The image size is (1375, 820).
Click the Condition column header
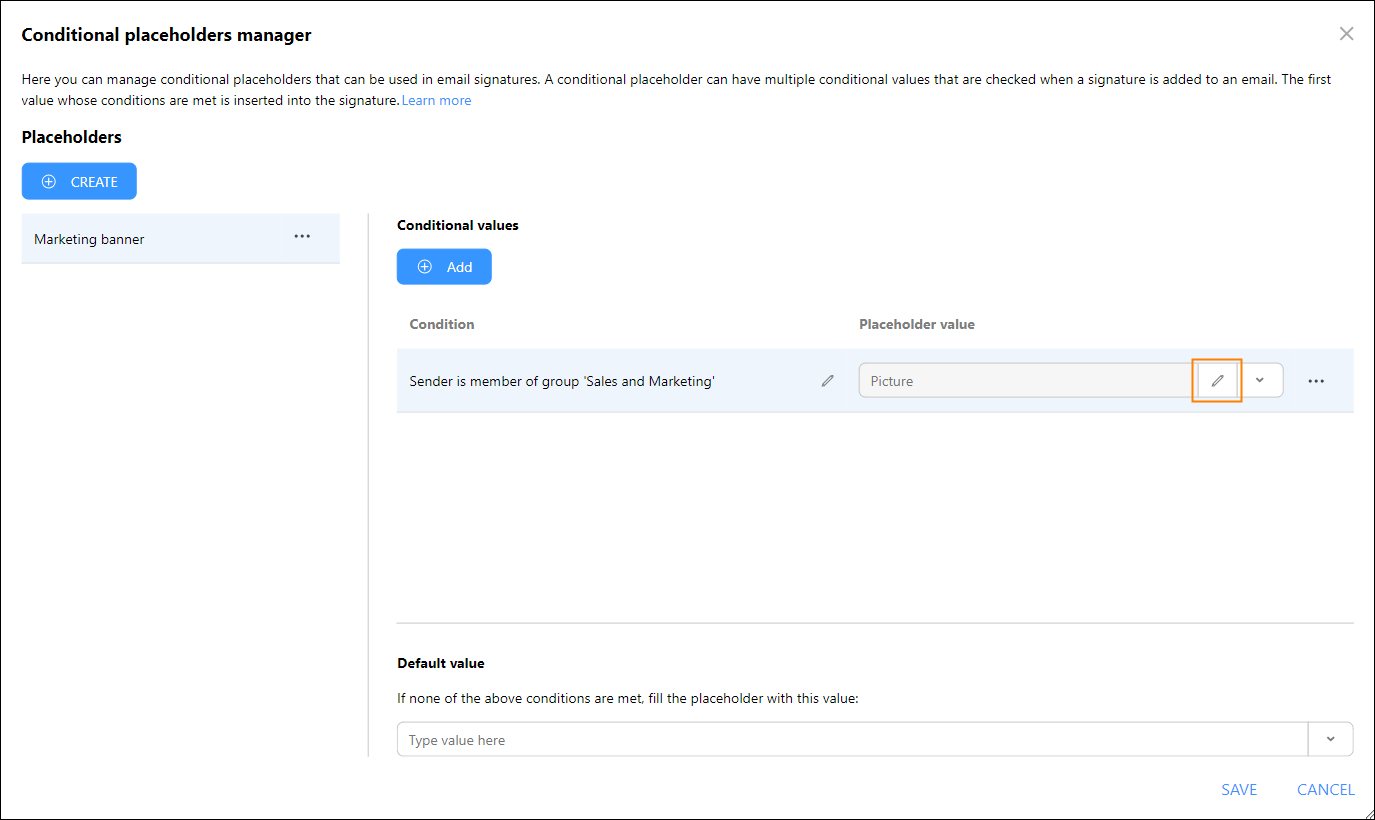[442, 324]
